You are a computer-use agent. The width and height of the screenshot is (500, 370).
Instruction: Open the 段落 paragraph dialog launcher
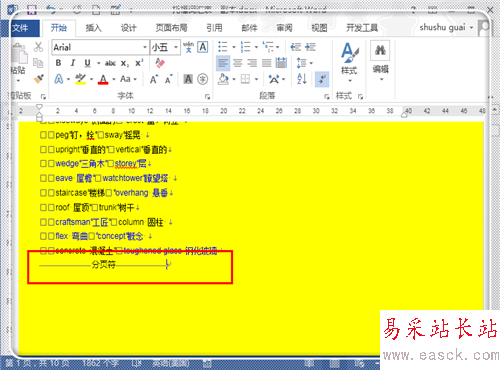(x=327, y=97)
